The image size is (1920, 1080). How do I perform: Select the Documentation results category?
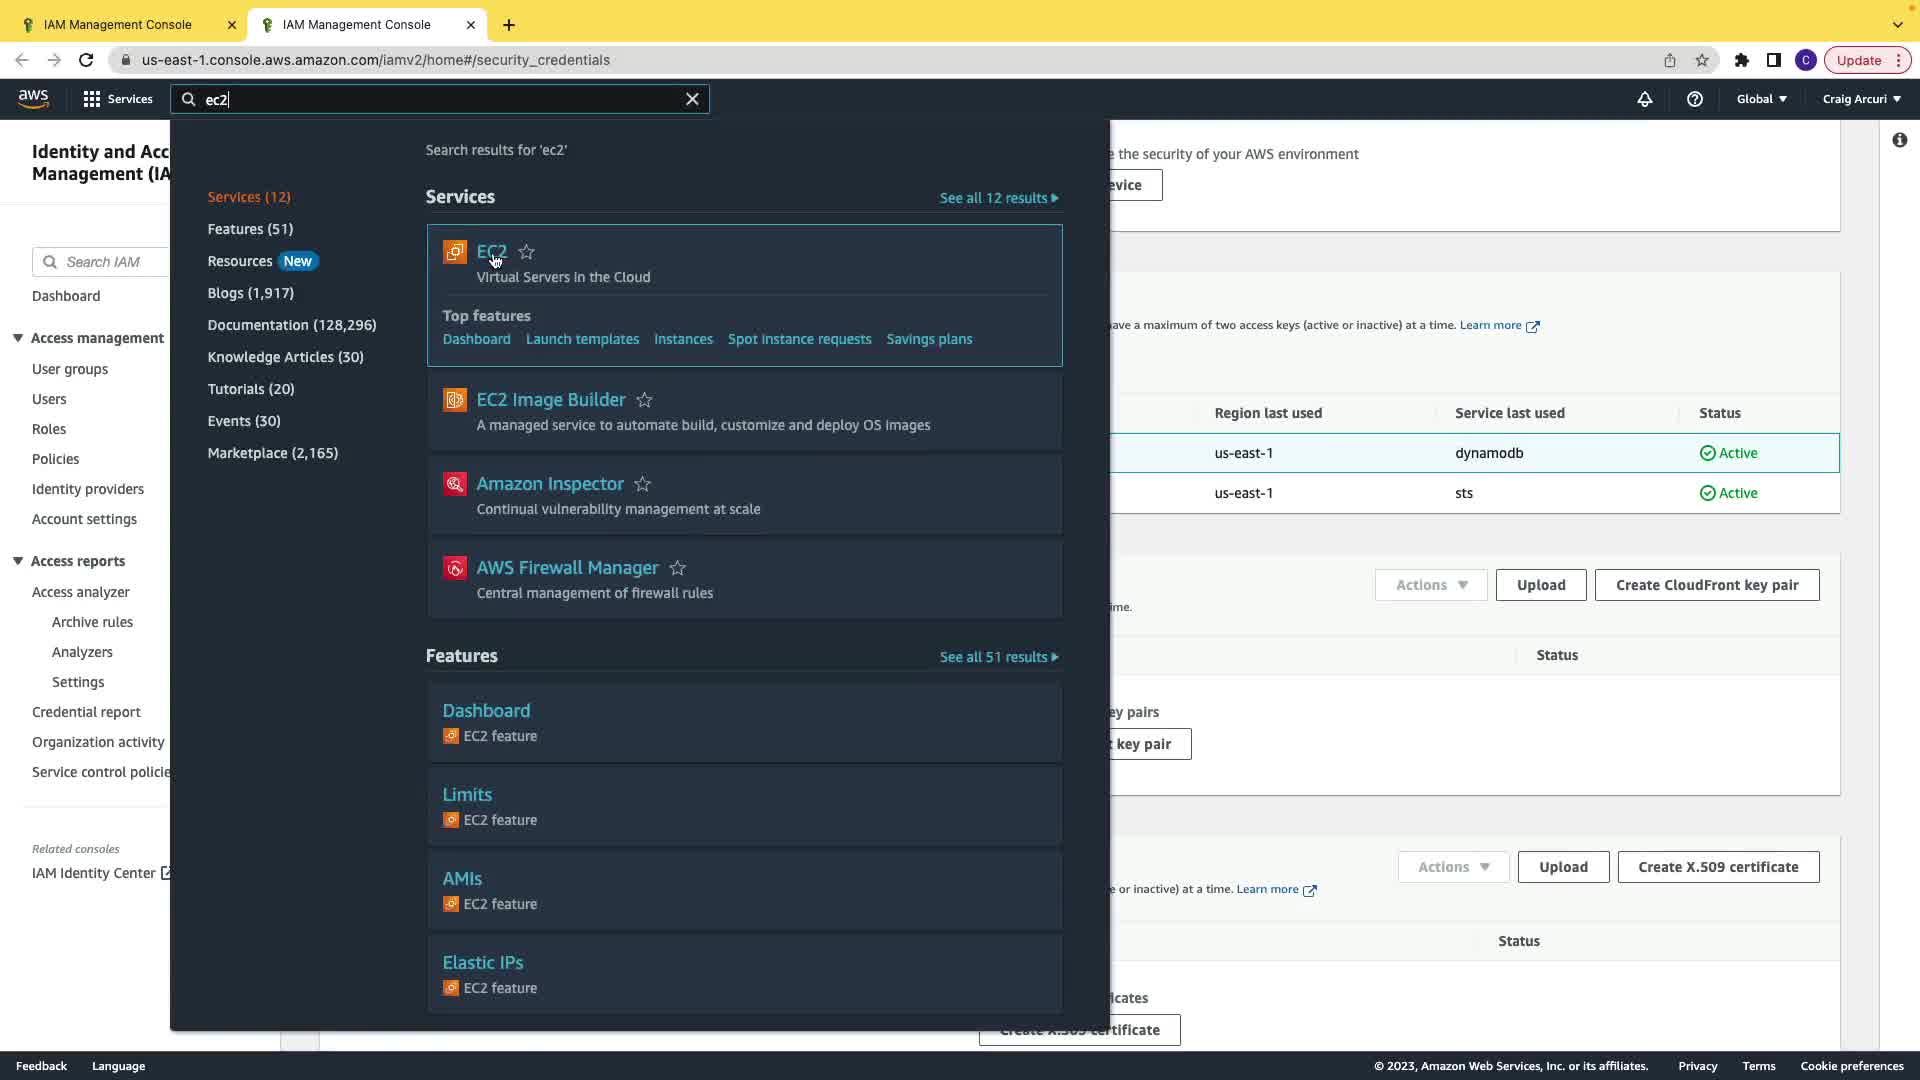pyautogui.click(x=291, y=325)
